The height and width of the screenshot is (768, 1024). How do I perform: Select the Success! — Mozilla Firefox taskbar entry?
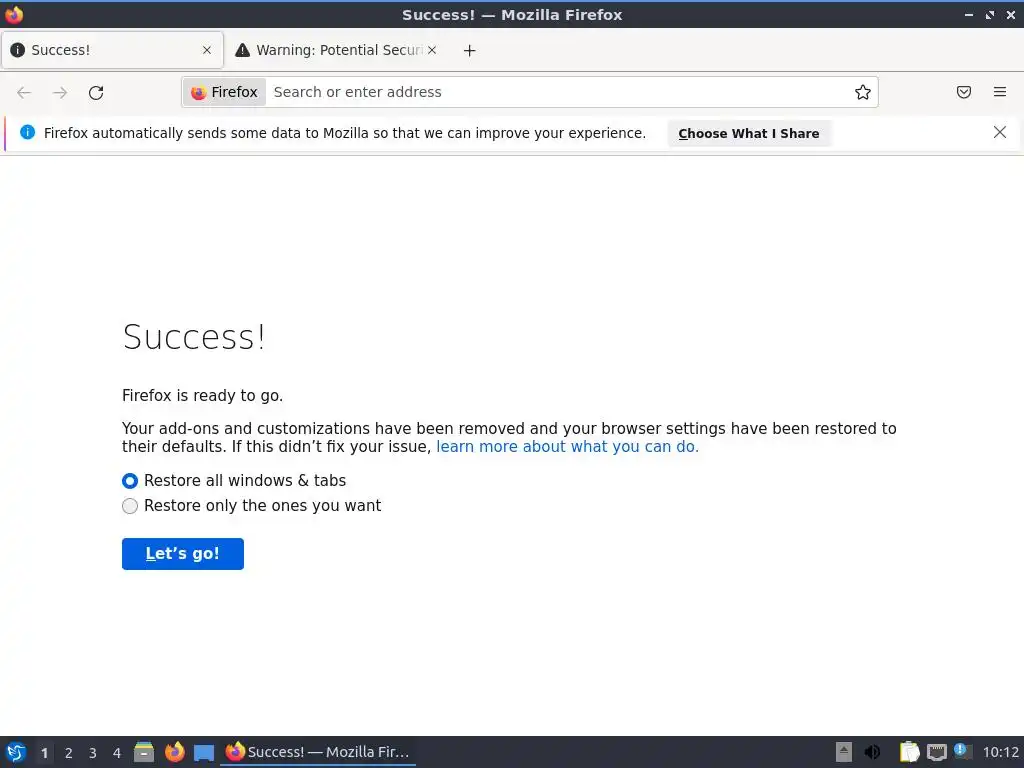tap(318, 752)
